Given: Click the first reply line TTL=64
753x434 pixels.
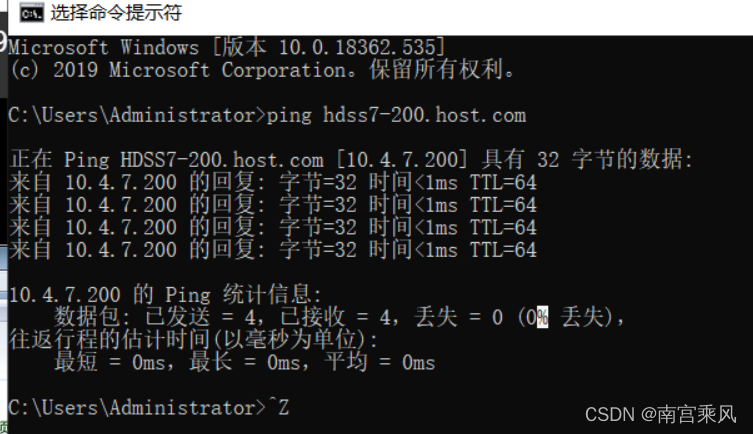Looking at the screenshot, I should (x=503, y=182).
